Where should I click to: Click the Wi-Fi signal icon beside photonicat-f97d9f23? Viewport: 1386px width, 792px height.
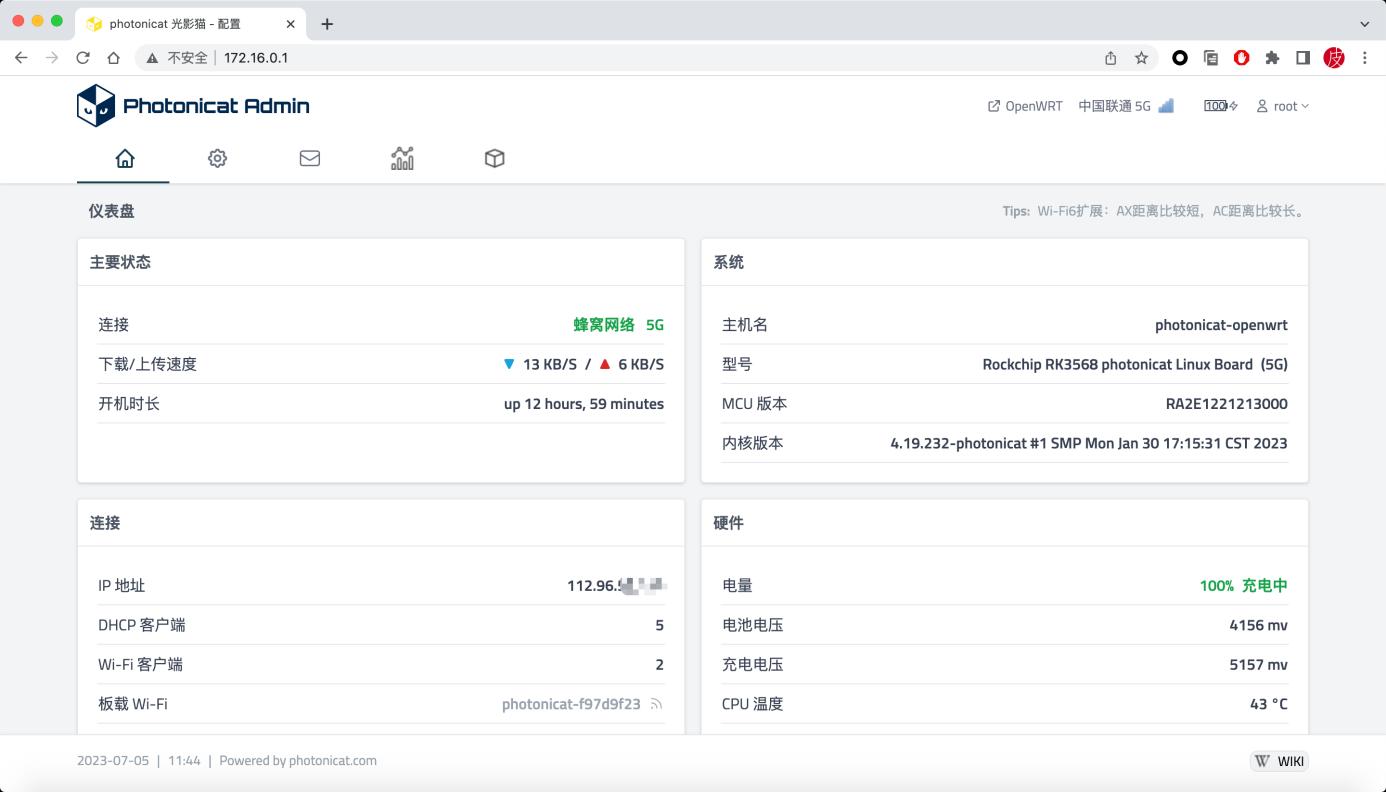coord(656,703)
